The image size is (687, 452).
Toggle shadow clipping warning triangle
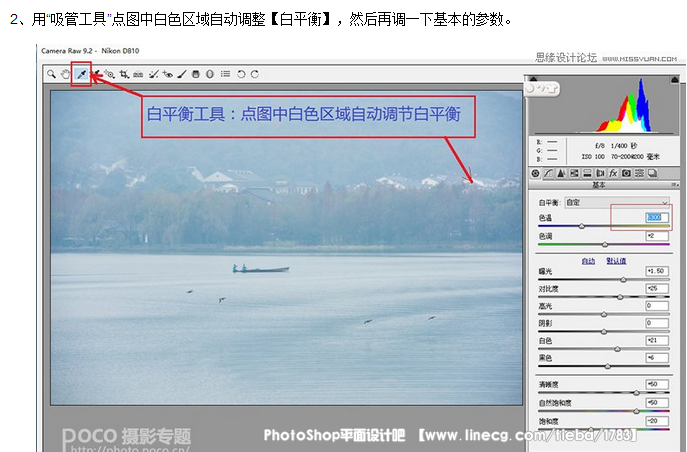tap(533, 79)
